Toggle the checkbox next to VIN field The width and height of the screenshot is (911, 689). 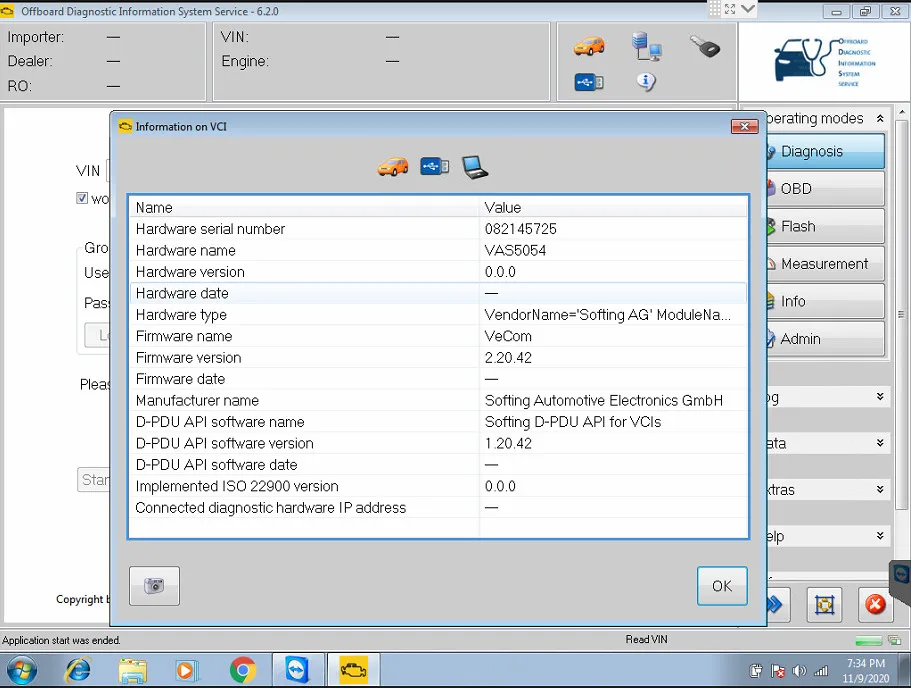pyautogui.click(x=82, y=198)
